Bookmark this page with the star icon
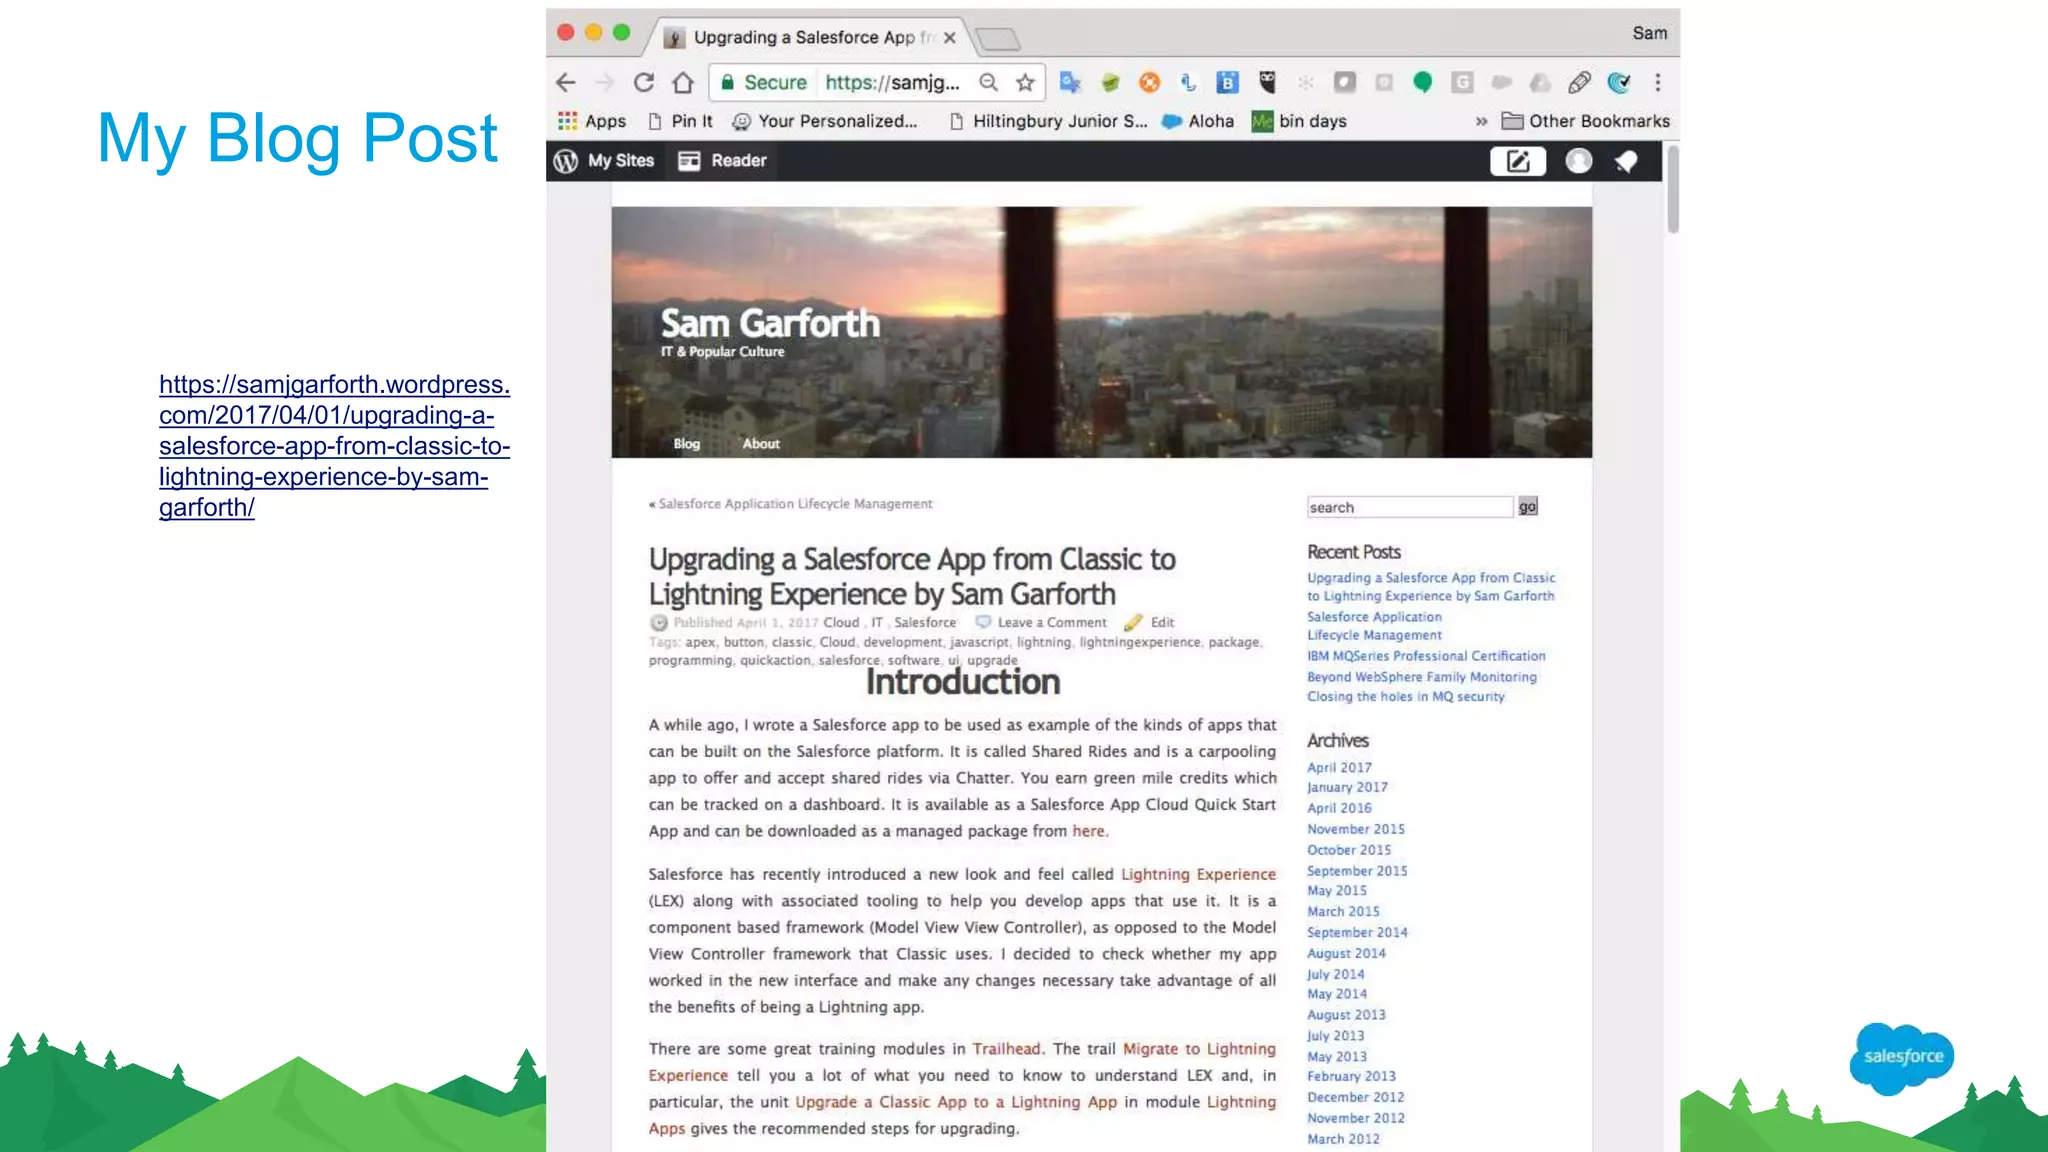 point(1025,83)
